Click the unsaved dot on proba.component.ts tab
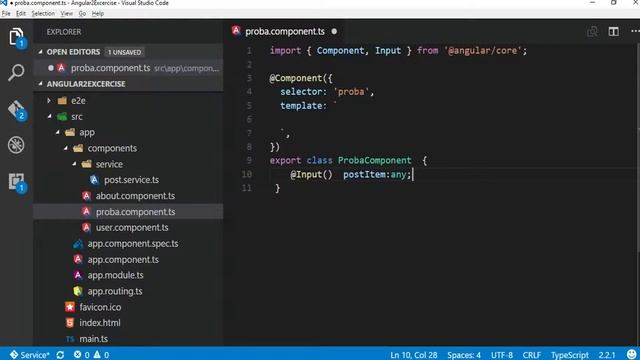This screenshot has width=640, height=360. (334, 31)
